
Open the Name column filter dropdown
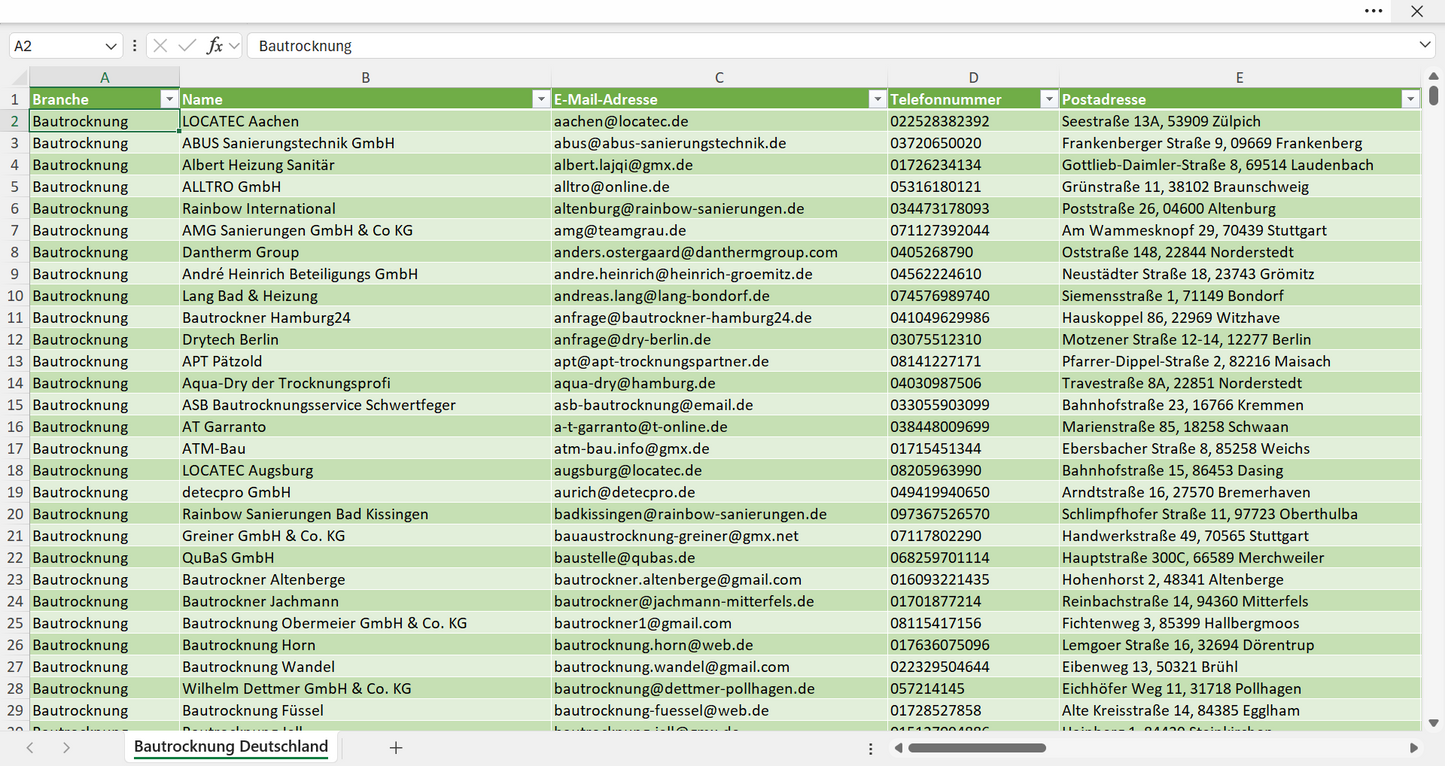click(x=541, y=99)
